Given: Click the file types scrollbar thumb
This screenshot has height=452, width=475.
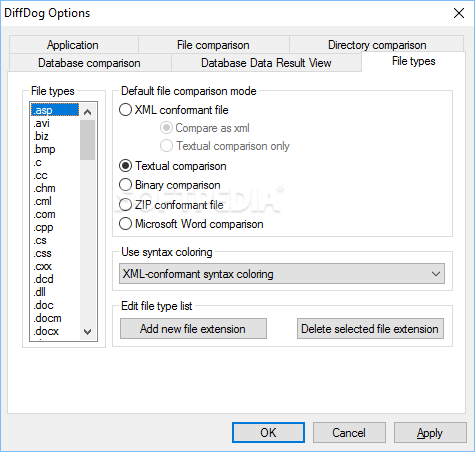Looking at the screenshot, I should [x=88, y=140].
